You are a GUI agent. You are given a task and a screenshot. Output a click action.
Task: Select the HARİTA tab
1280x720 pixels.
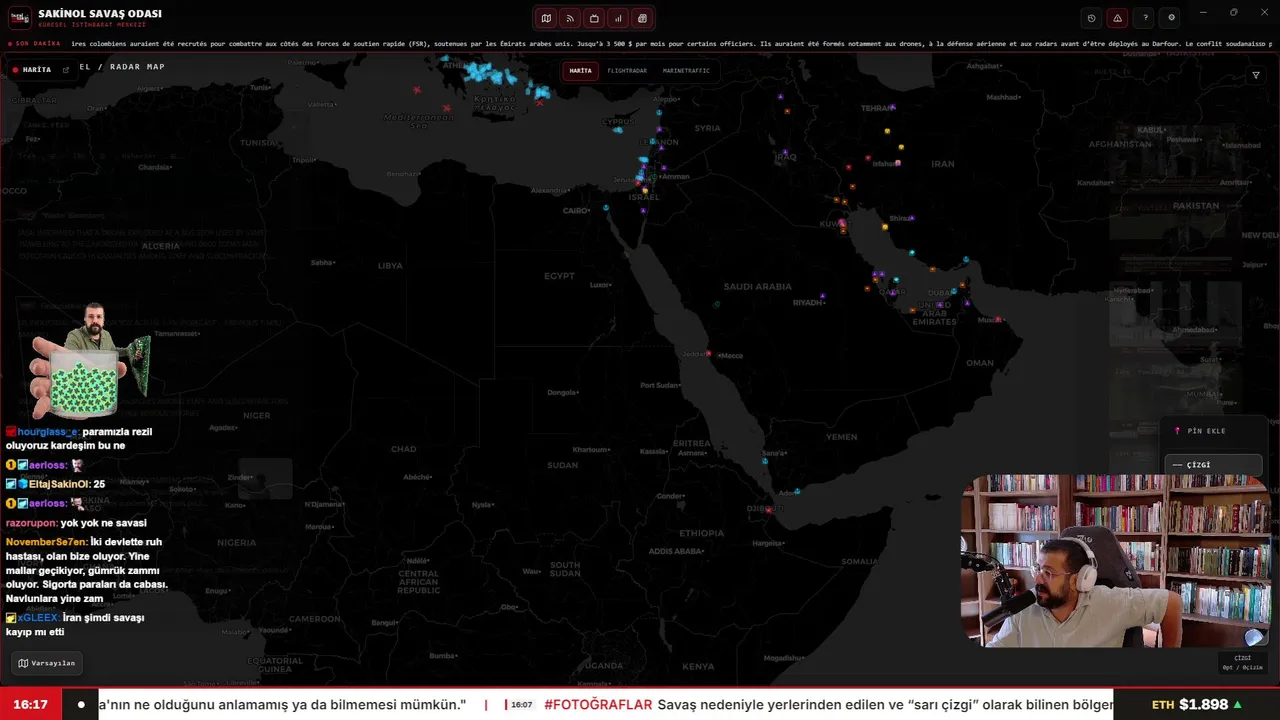[x=580, y=71]
